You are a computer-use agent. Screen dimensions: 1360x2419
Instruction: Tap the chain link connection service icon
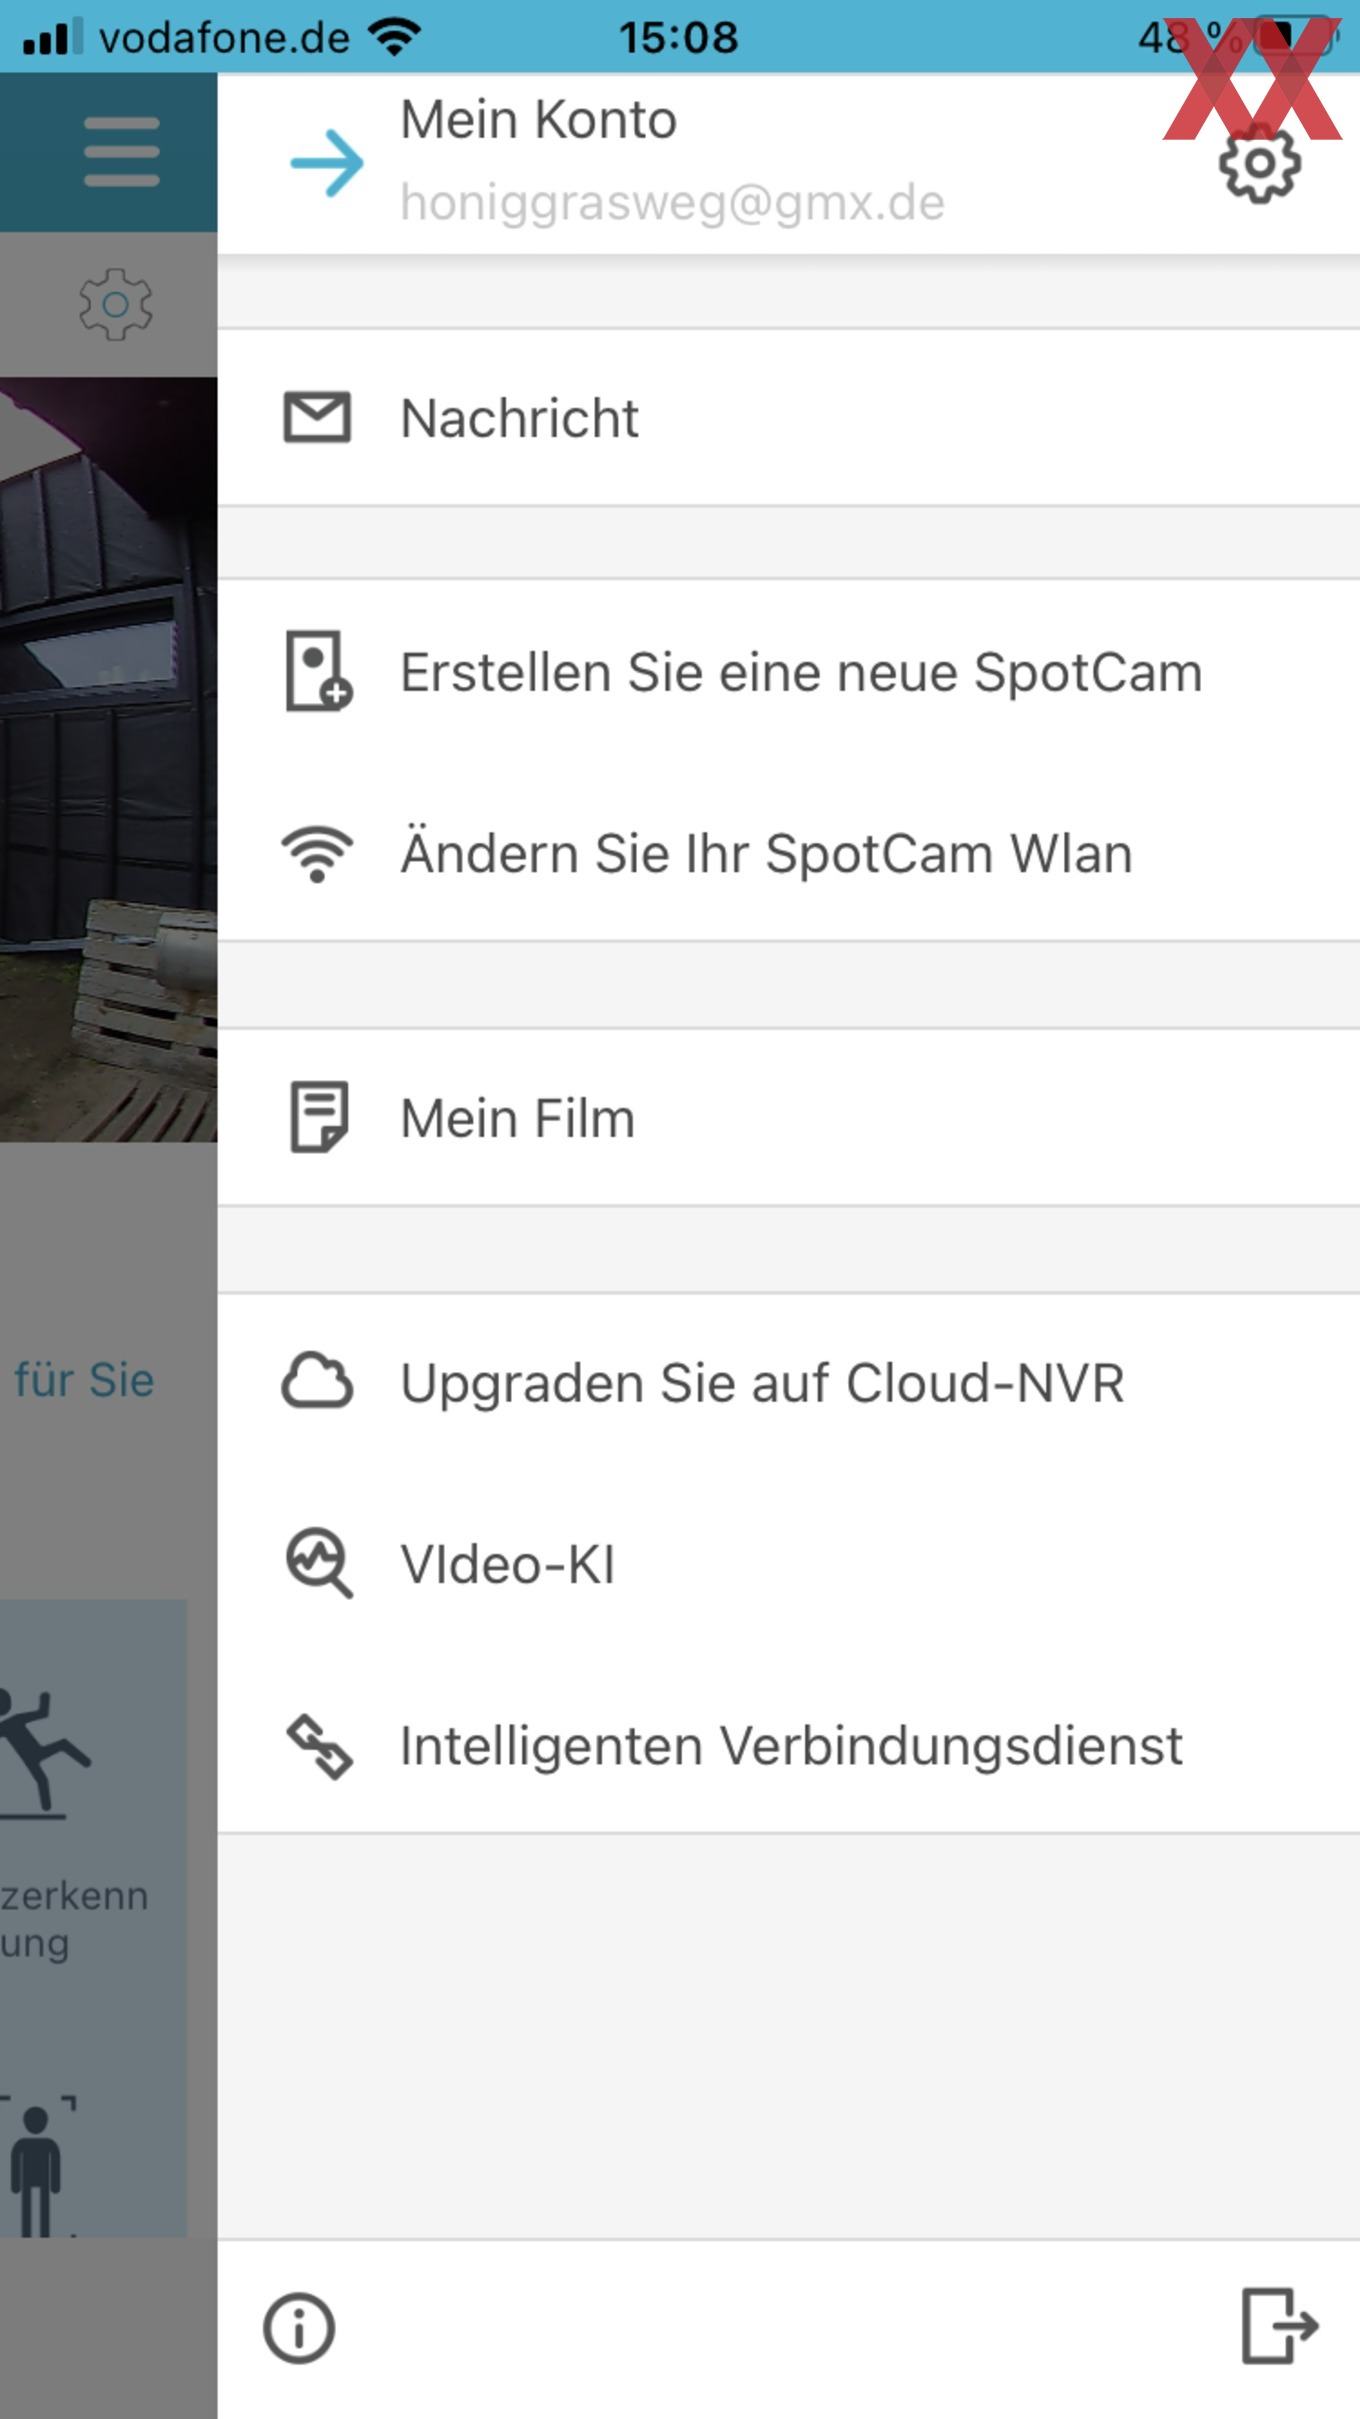pyautogui.click(x=319, y=1747)
